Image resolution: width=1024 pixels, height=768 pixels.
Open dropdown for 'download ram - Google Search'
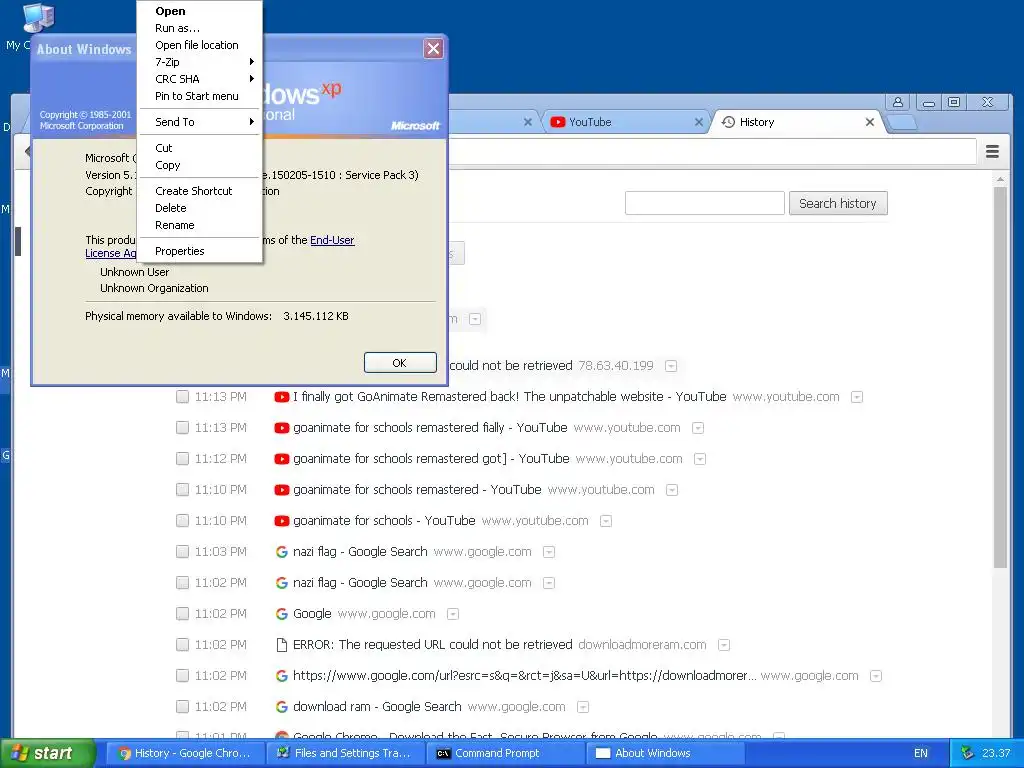[583, 707]
